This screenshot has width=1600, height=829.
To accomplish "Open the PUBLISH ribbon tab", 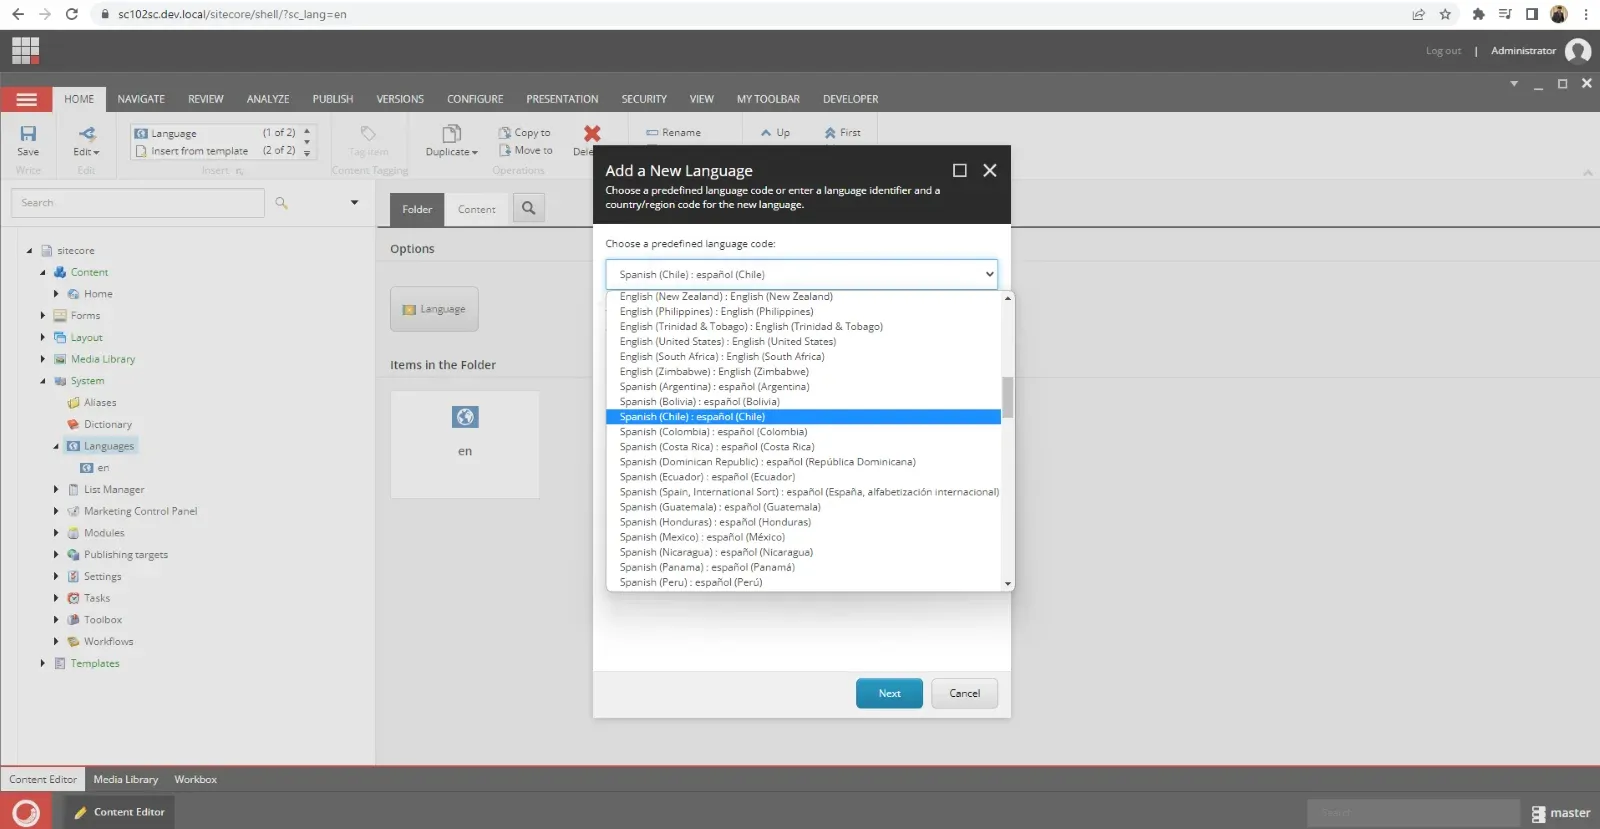I will pyautogui.click(x=333, y=99).
